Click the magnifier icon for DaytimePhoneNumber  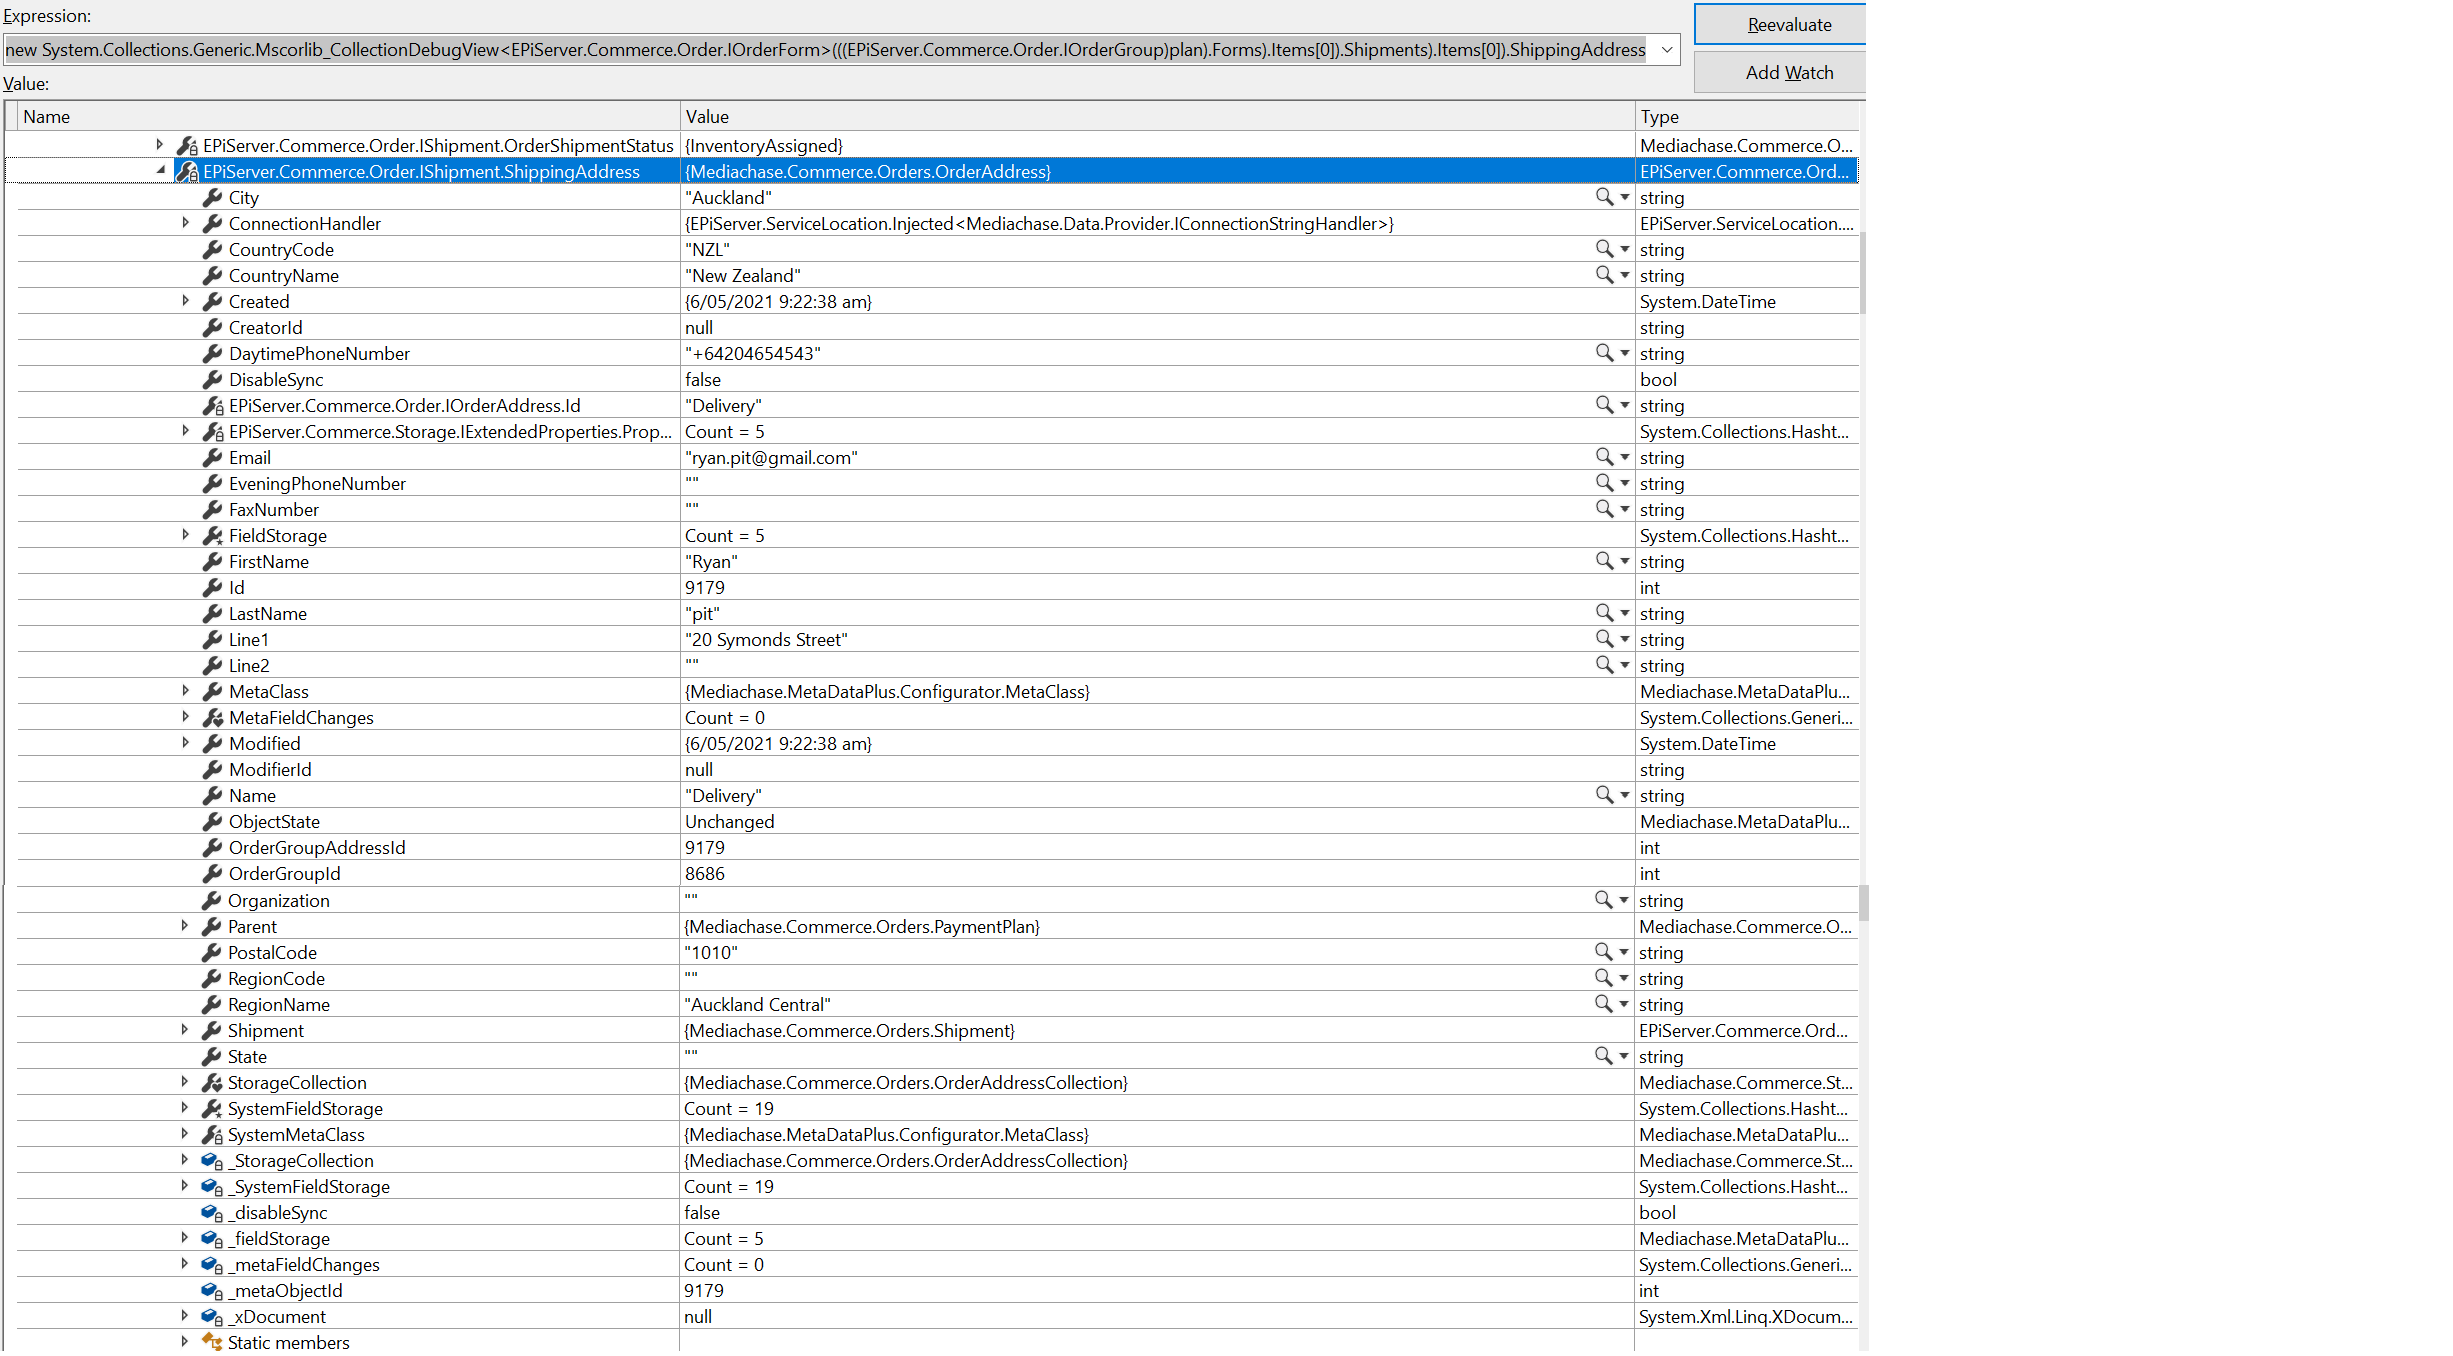[1603, 353]
